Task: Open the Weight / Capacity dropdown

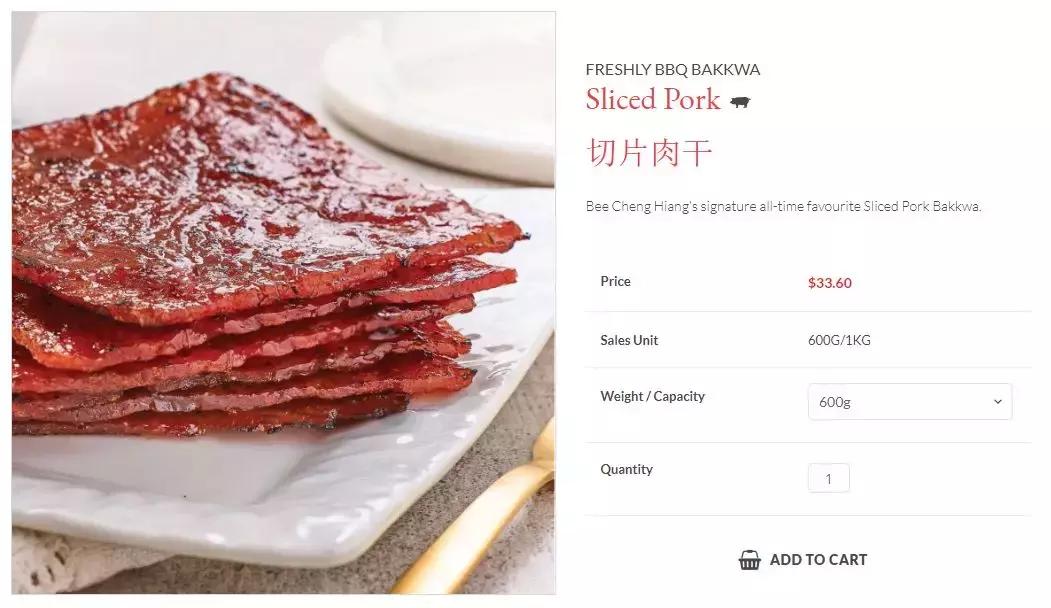Action: pos(909,401)
